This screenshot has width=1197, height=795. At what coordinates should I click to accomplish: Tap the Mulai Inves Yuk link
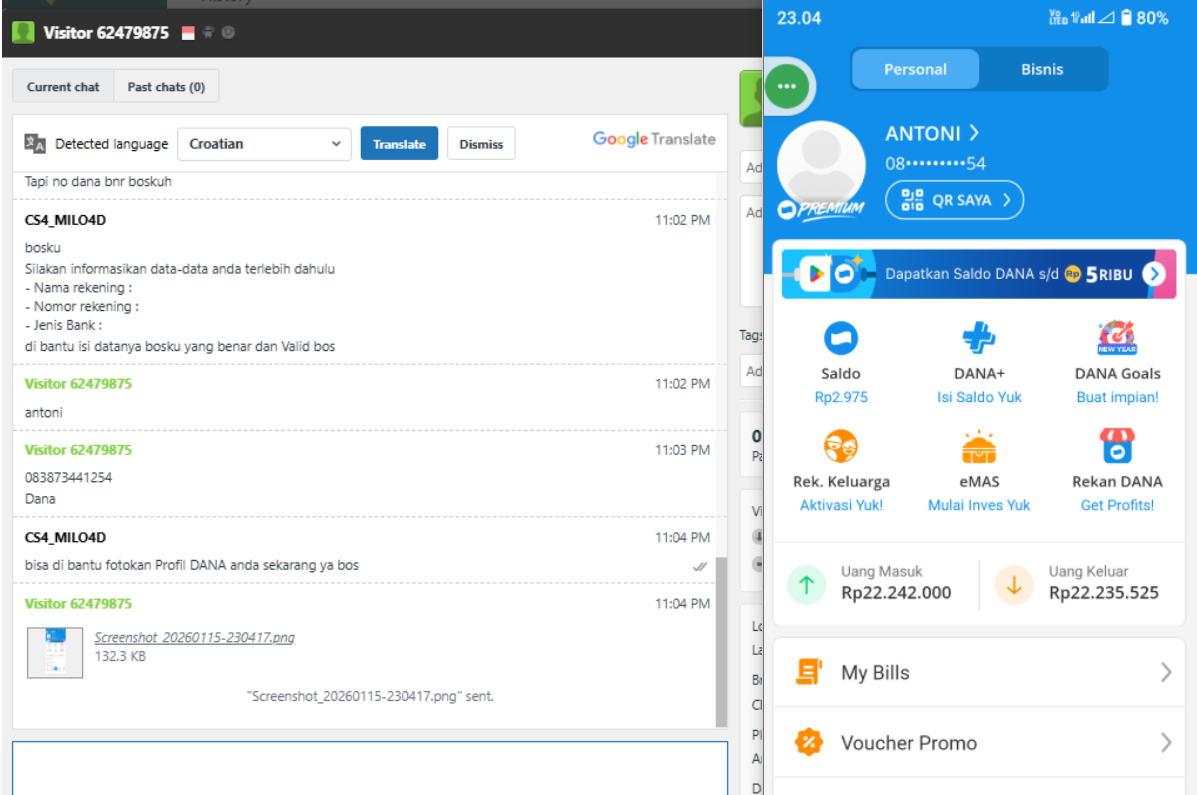[979, 505]
